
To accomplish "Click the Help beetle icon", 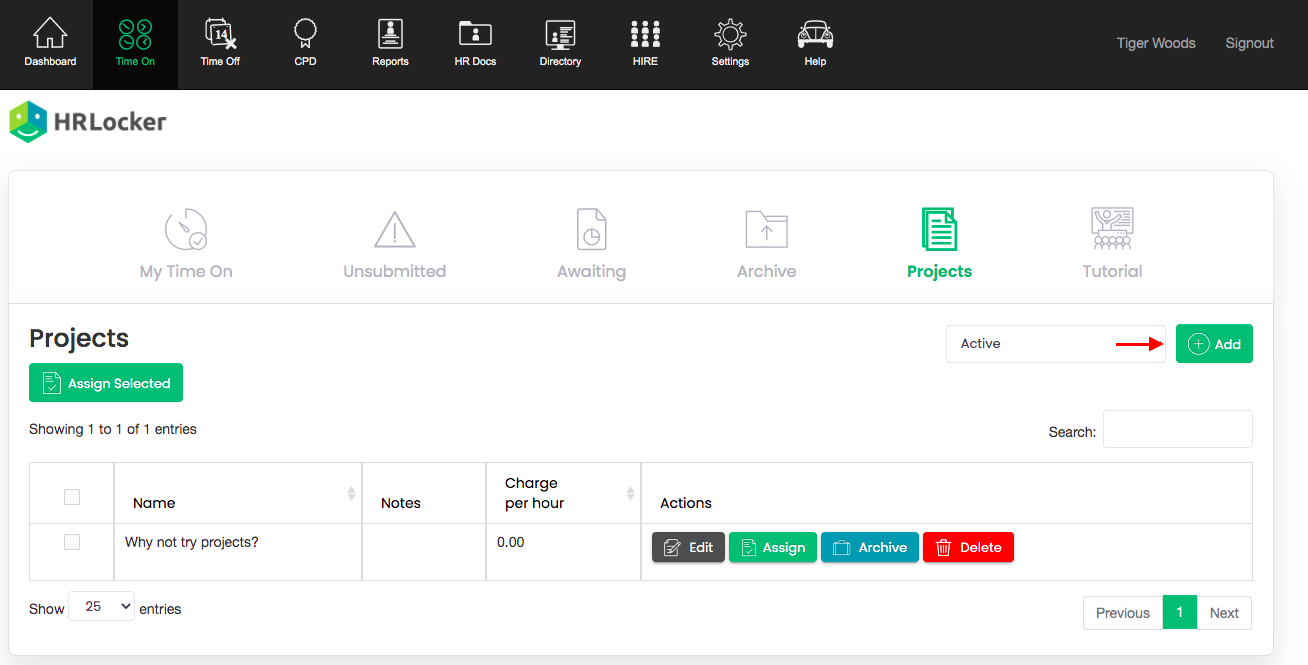I will point(814,42).
